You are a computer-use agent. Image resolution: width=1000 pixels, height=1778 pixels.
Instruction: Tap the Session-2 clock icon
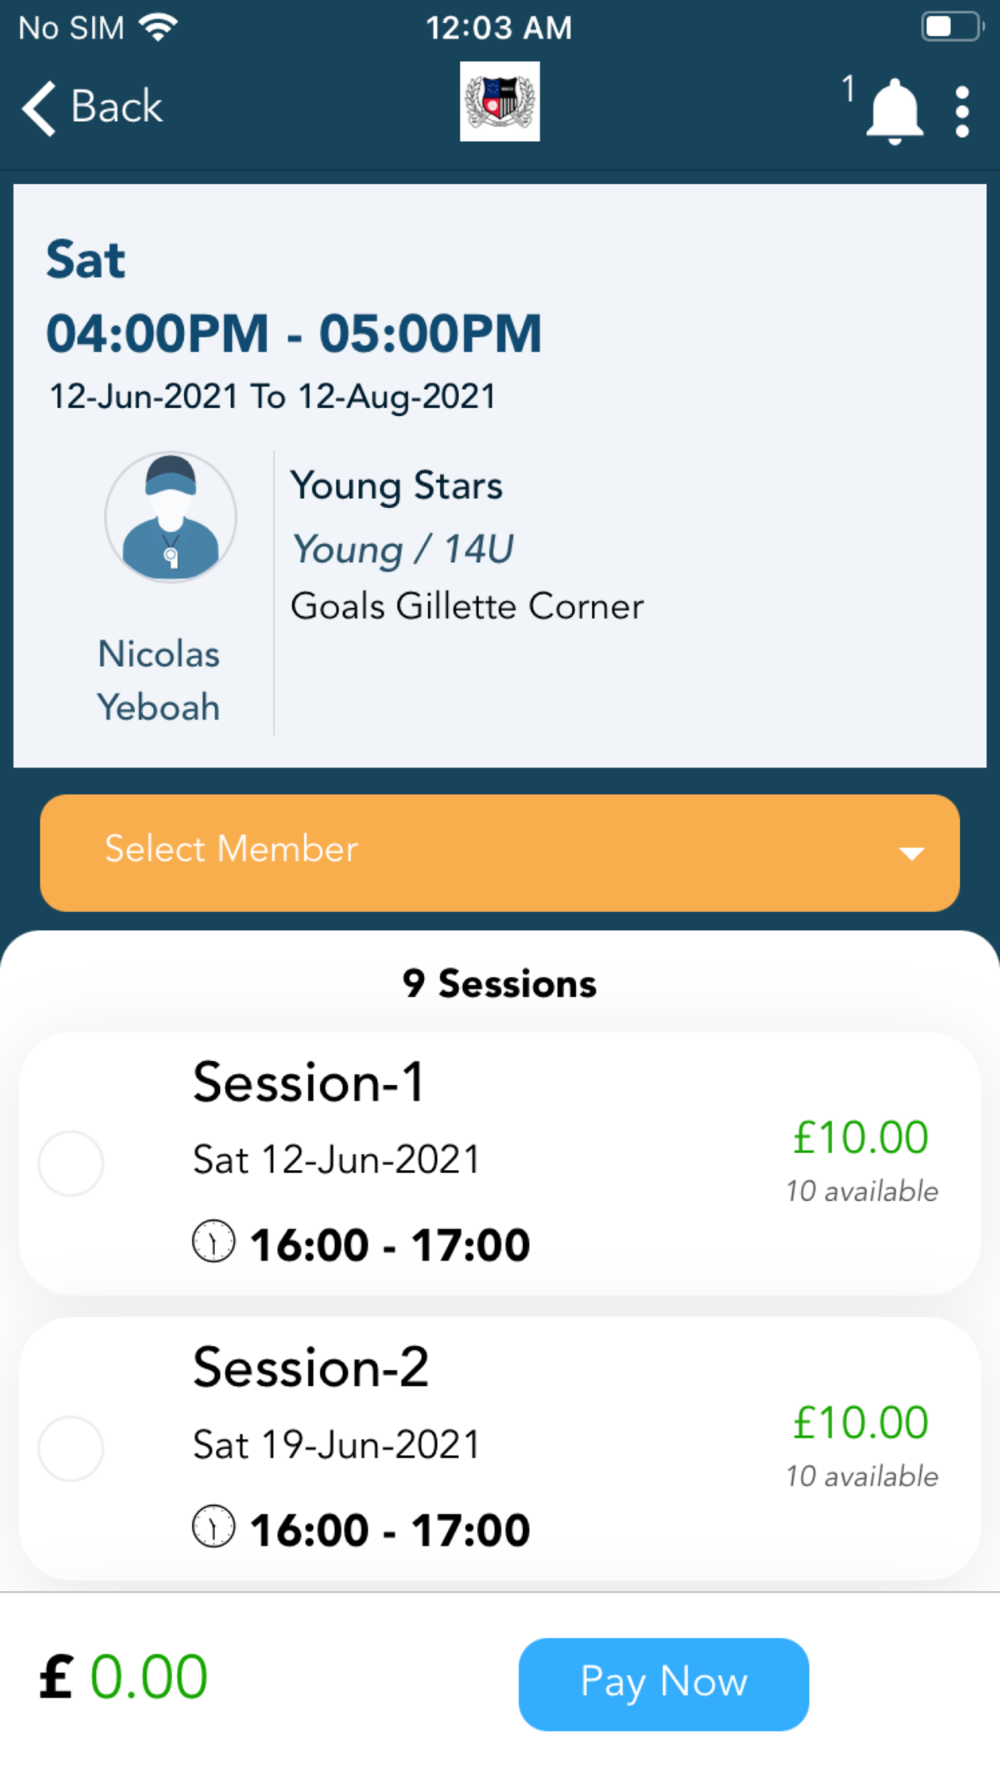tap(213, 1526)
